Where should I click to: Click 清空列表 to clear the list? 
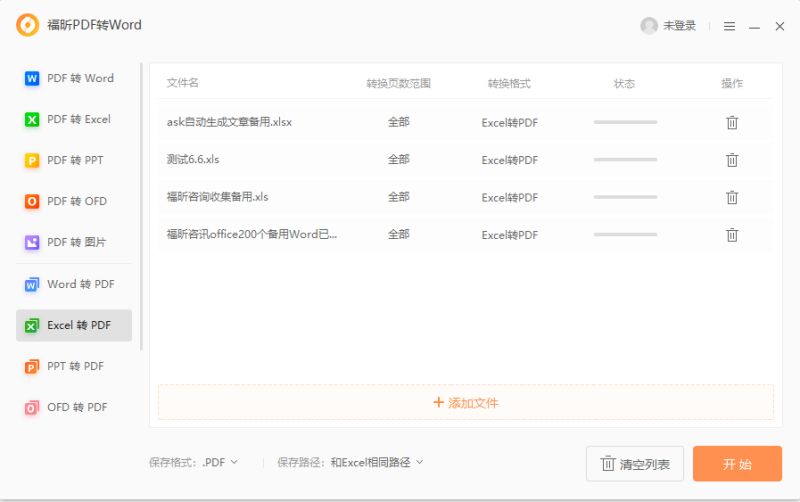[x=635, y=464]
